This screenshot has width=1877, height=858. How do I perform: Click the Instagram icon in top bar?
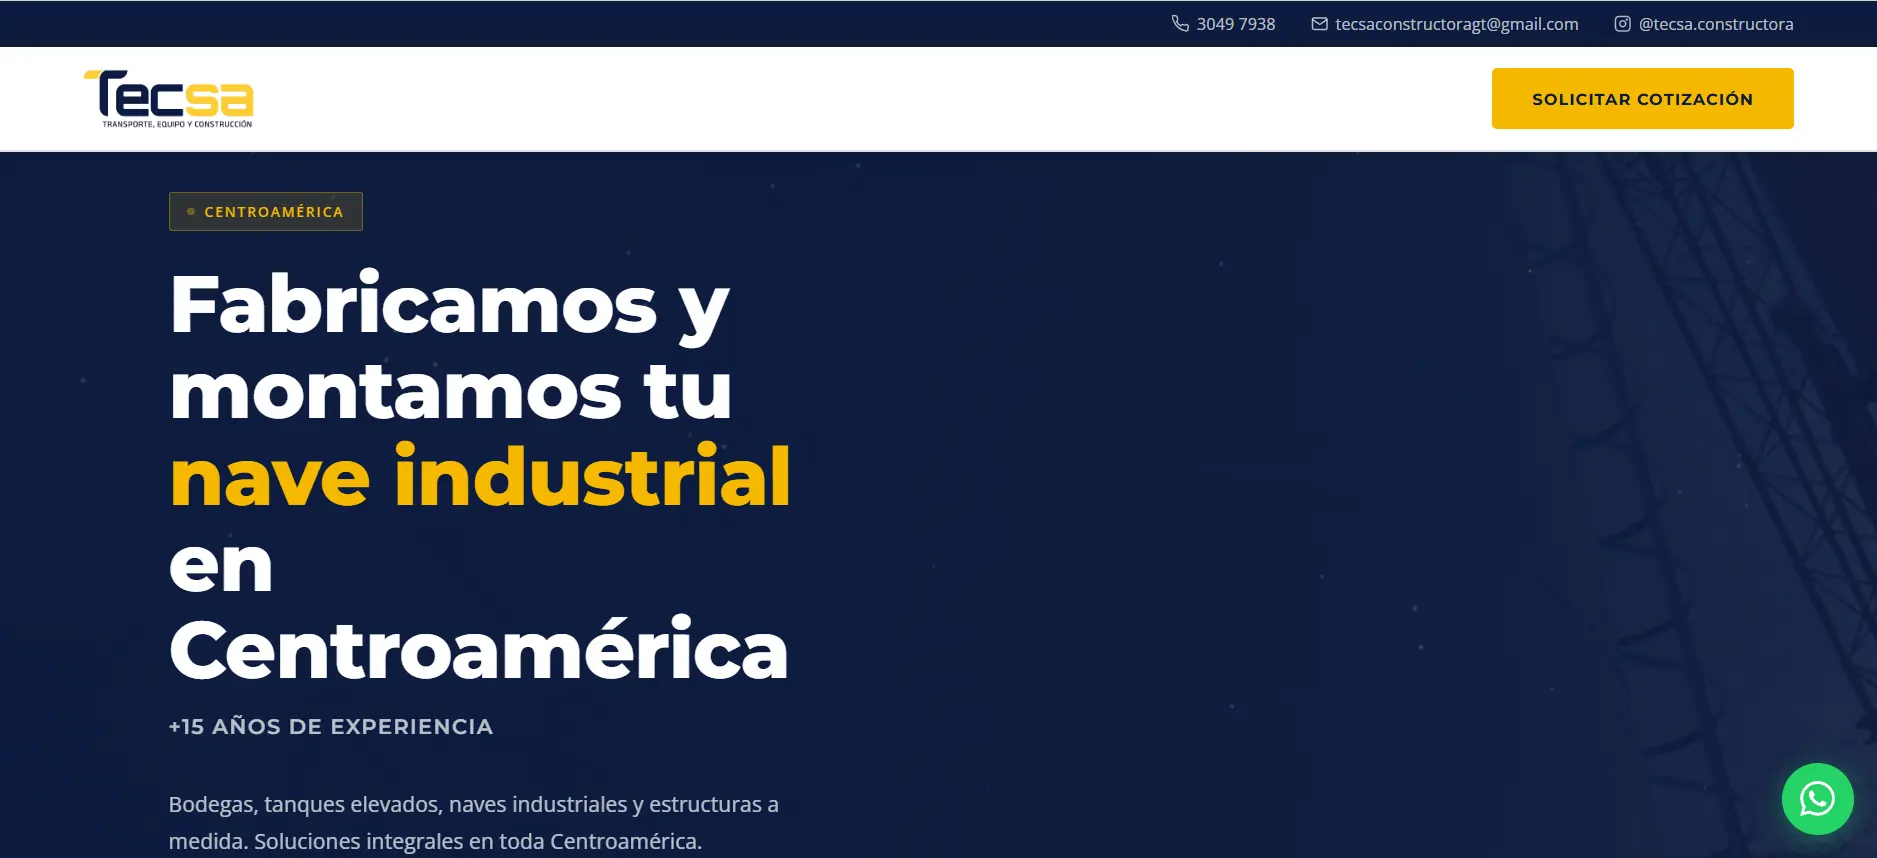pos(1622,23)
